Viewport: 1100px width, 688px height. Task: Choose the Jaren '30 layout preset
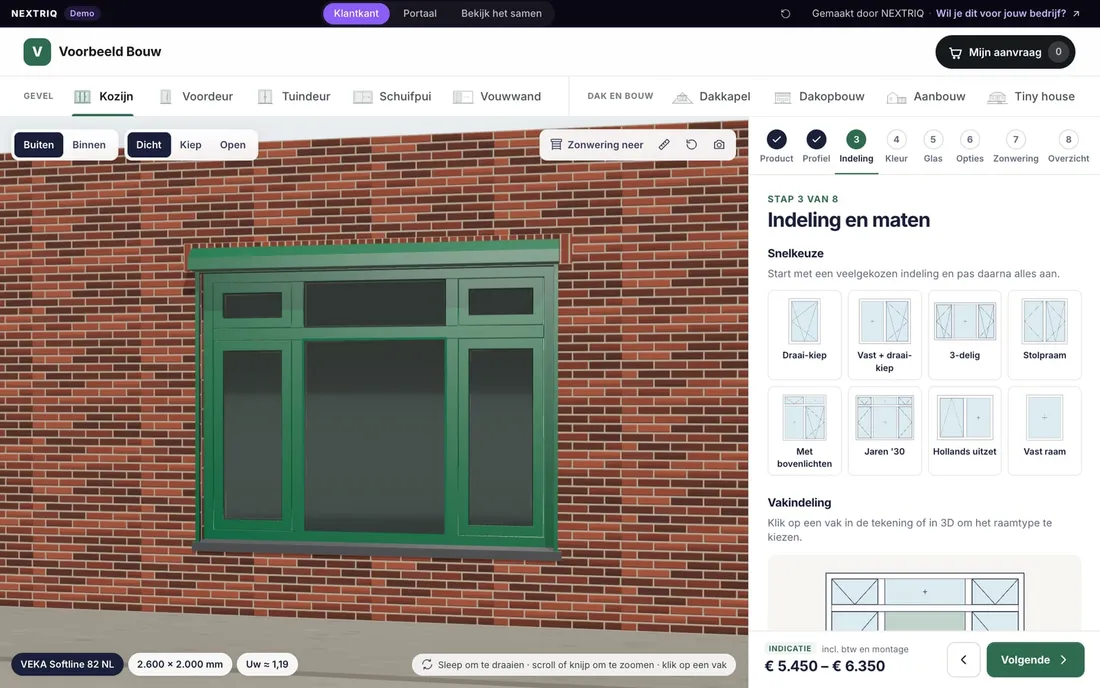click(x=885, y=431)
